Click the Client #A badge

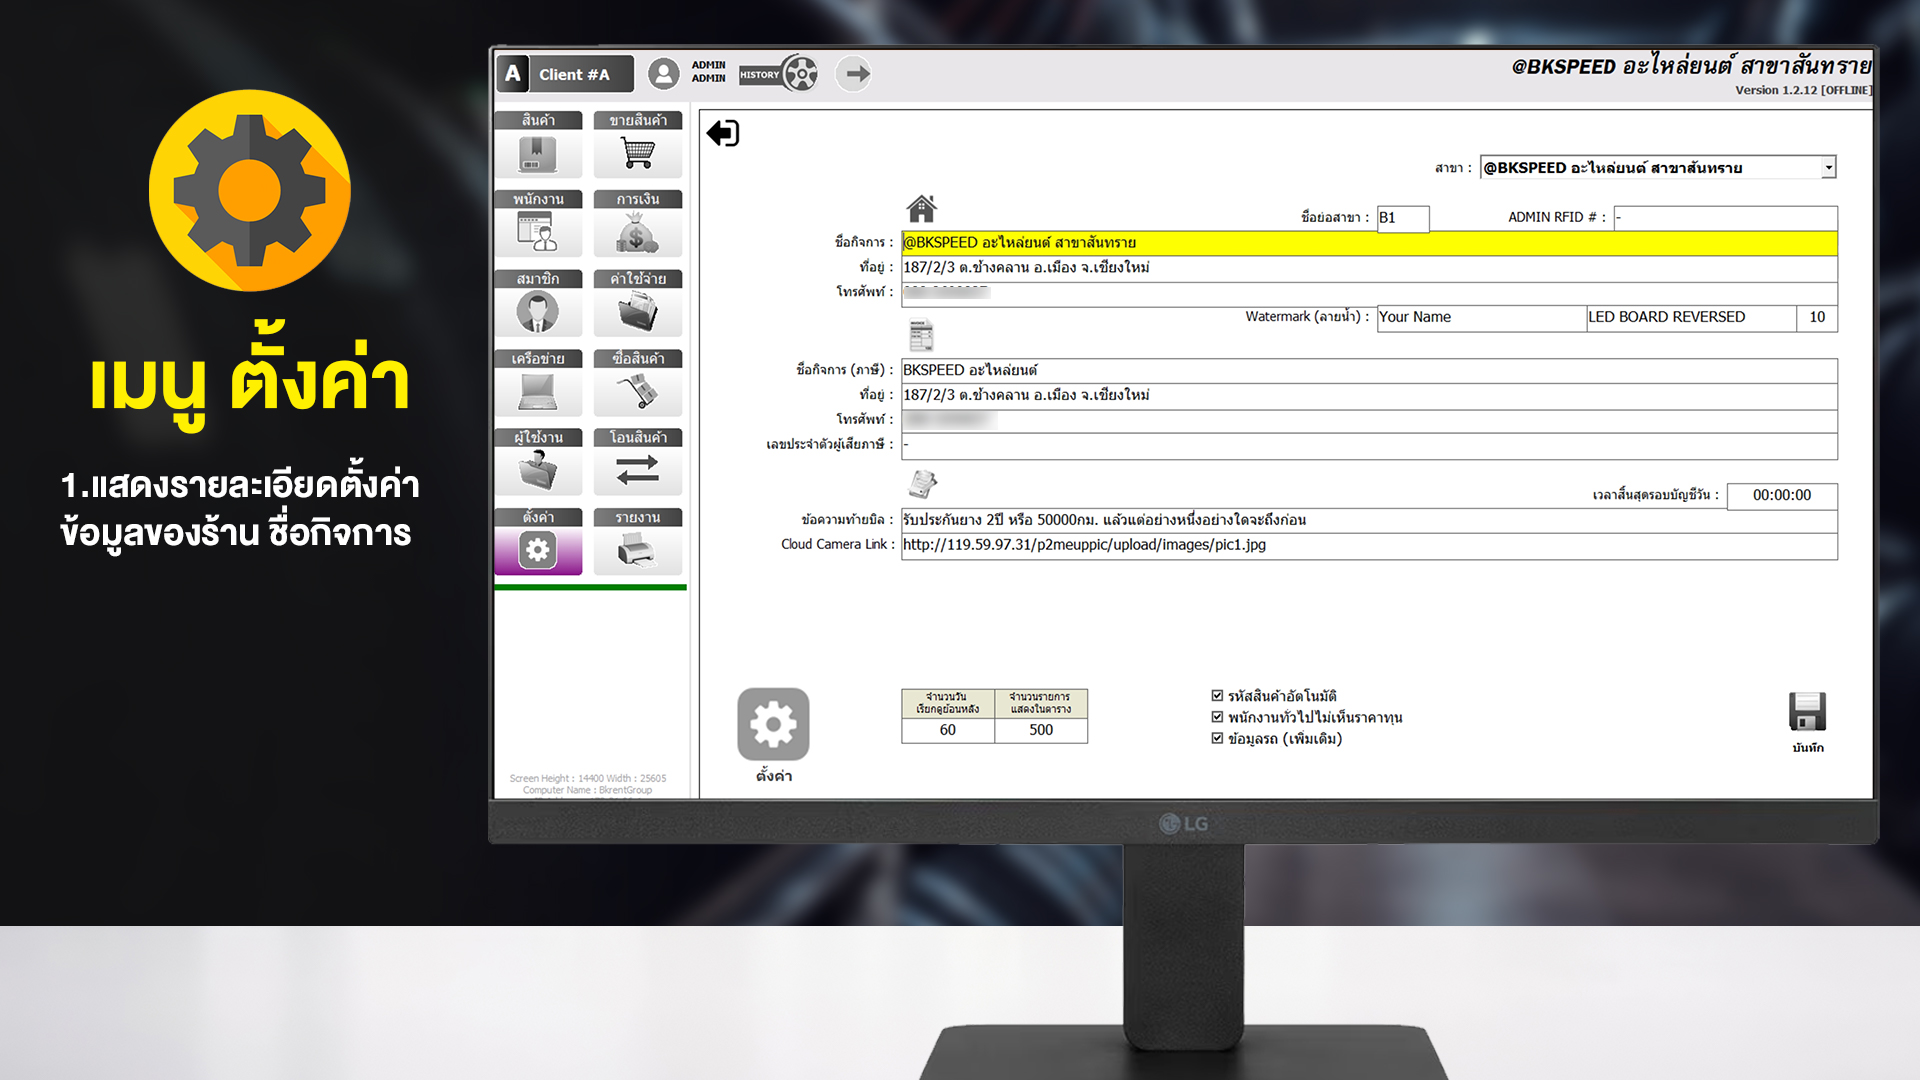coord(565,74)
